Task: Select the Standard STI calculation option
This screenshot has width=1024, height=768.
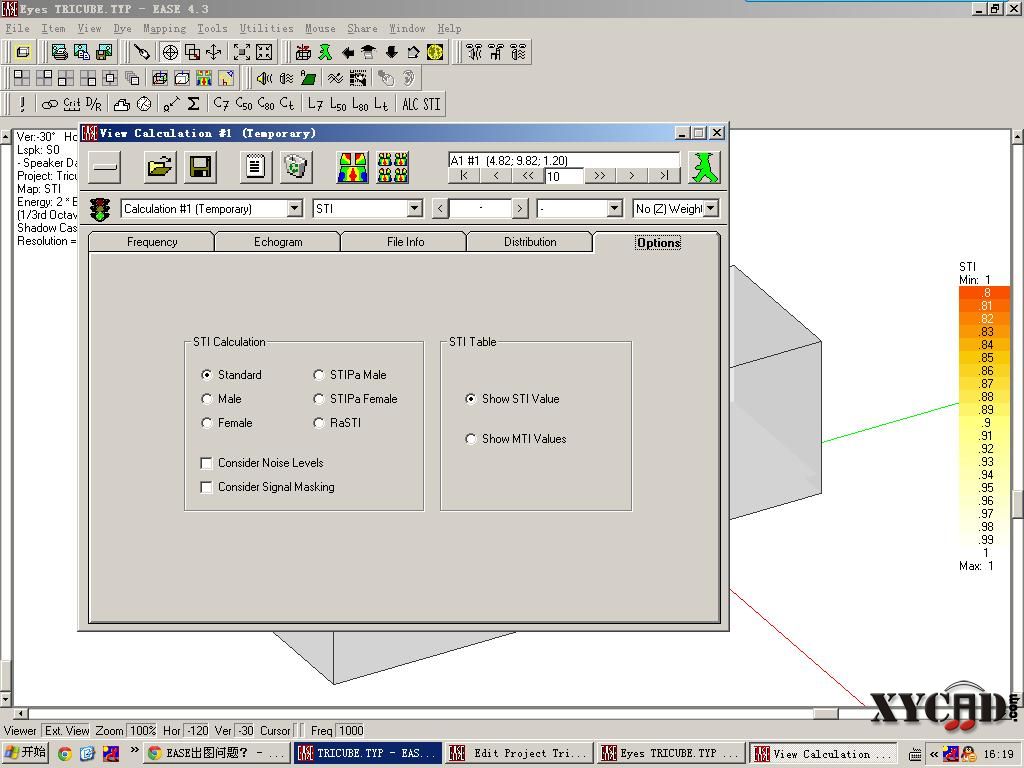Action: coord(232,375)
